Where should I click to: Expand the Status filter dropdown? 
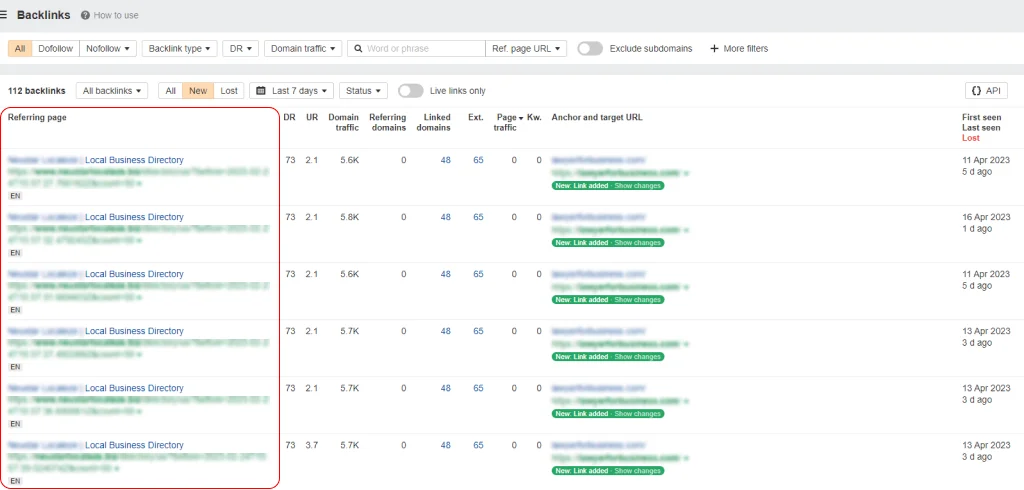(x=364, y=91)
